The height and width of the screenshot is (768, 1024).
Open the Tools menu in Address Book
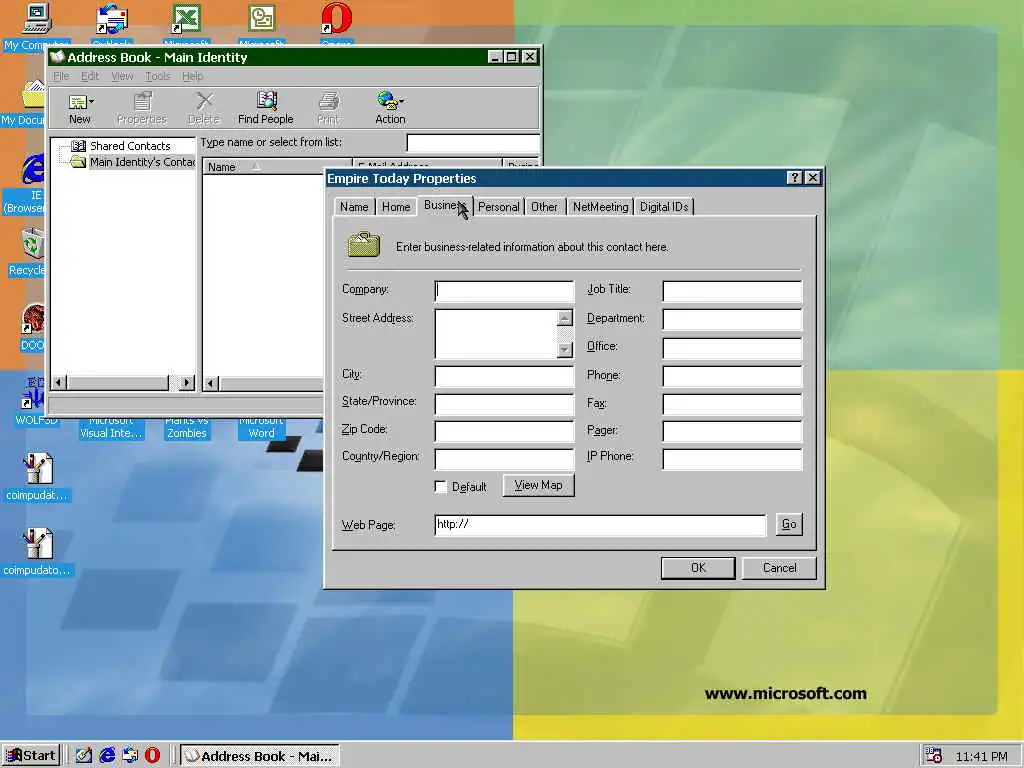pos(157,76)
